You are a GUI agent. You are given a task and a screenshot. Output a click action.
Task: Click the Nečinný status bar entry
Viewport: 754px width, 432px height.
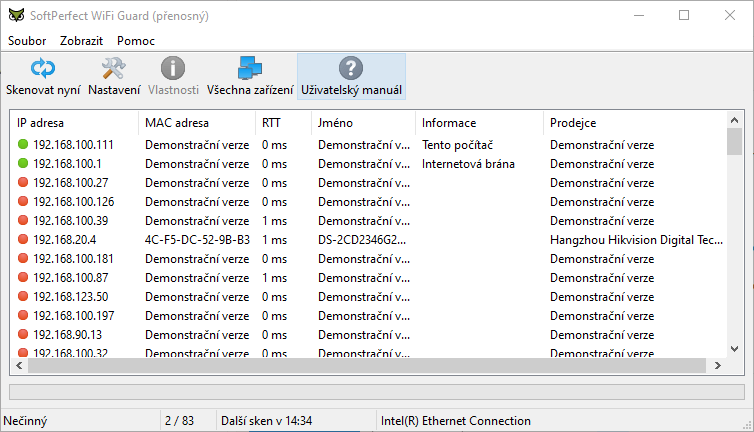tap(25, 421)
